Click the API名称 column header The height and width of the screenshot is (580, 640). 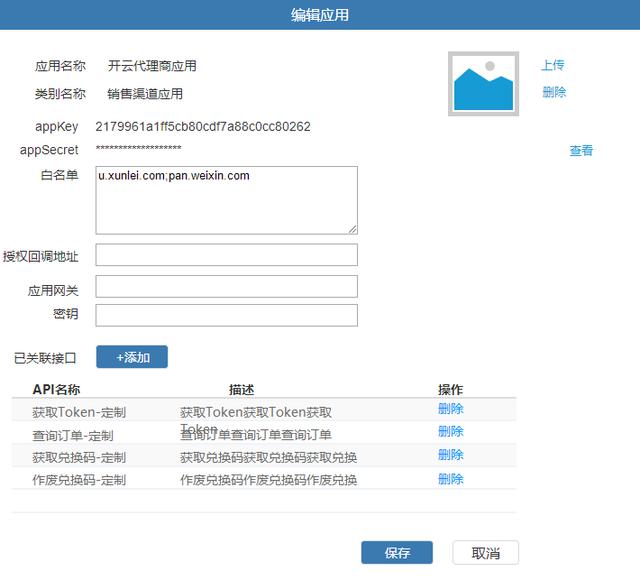[56, 389]
